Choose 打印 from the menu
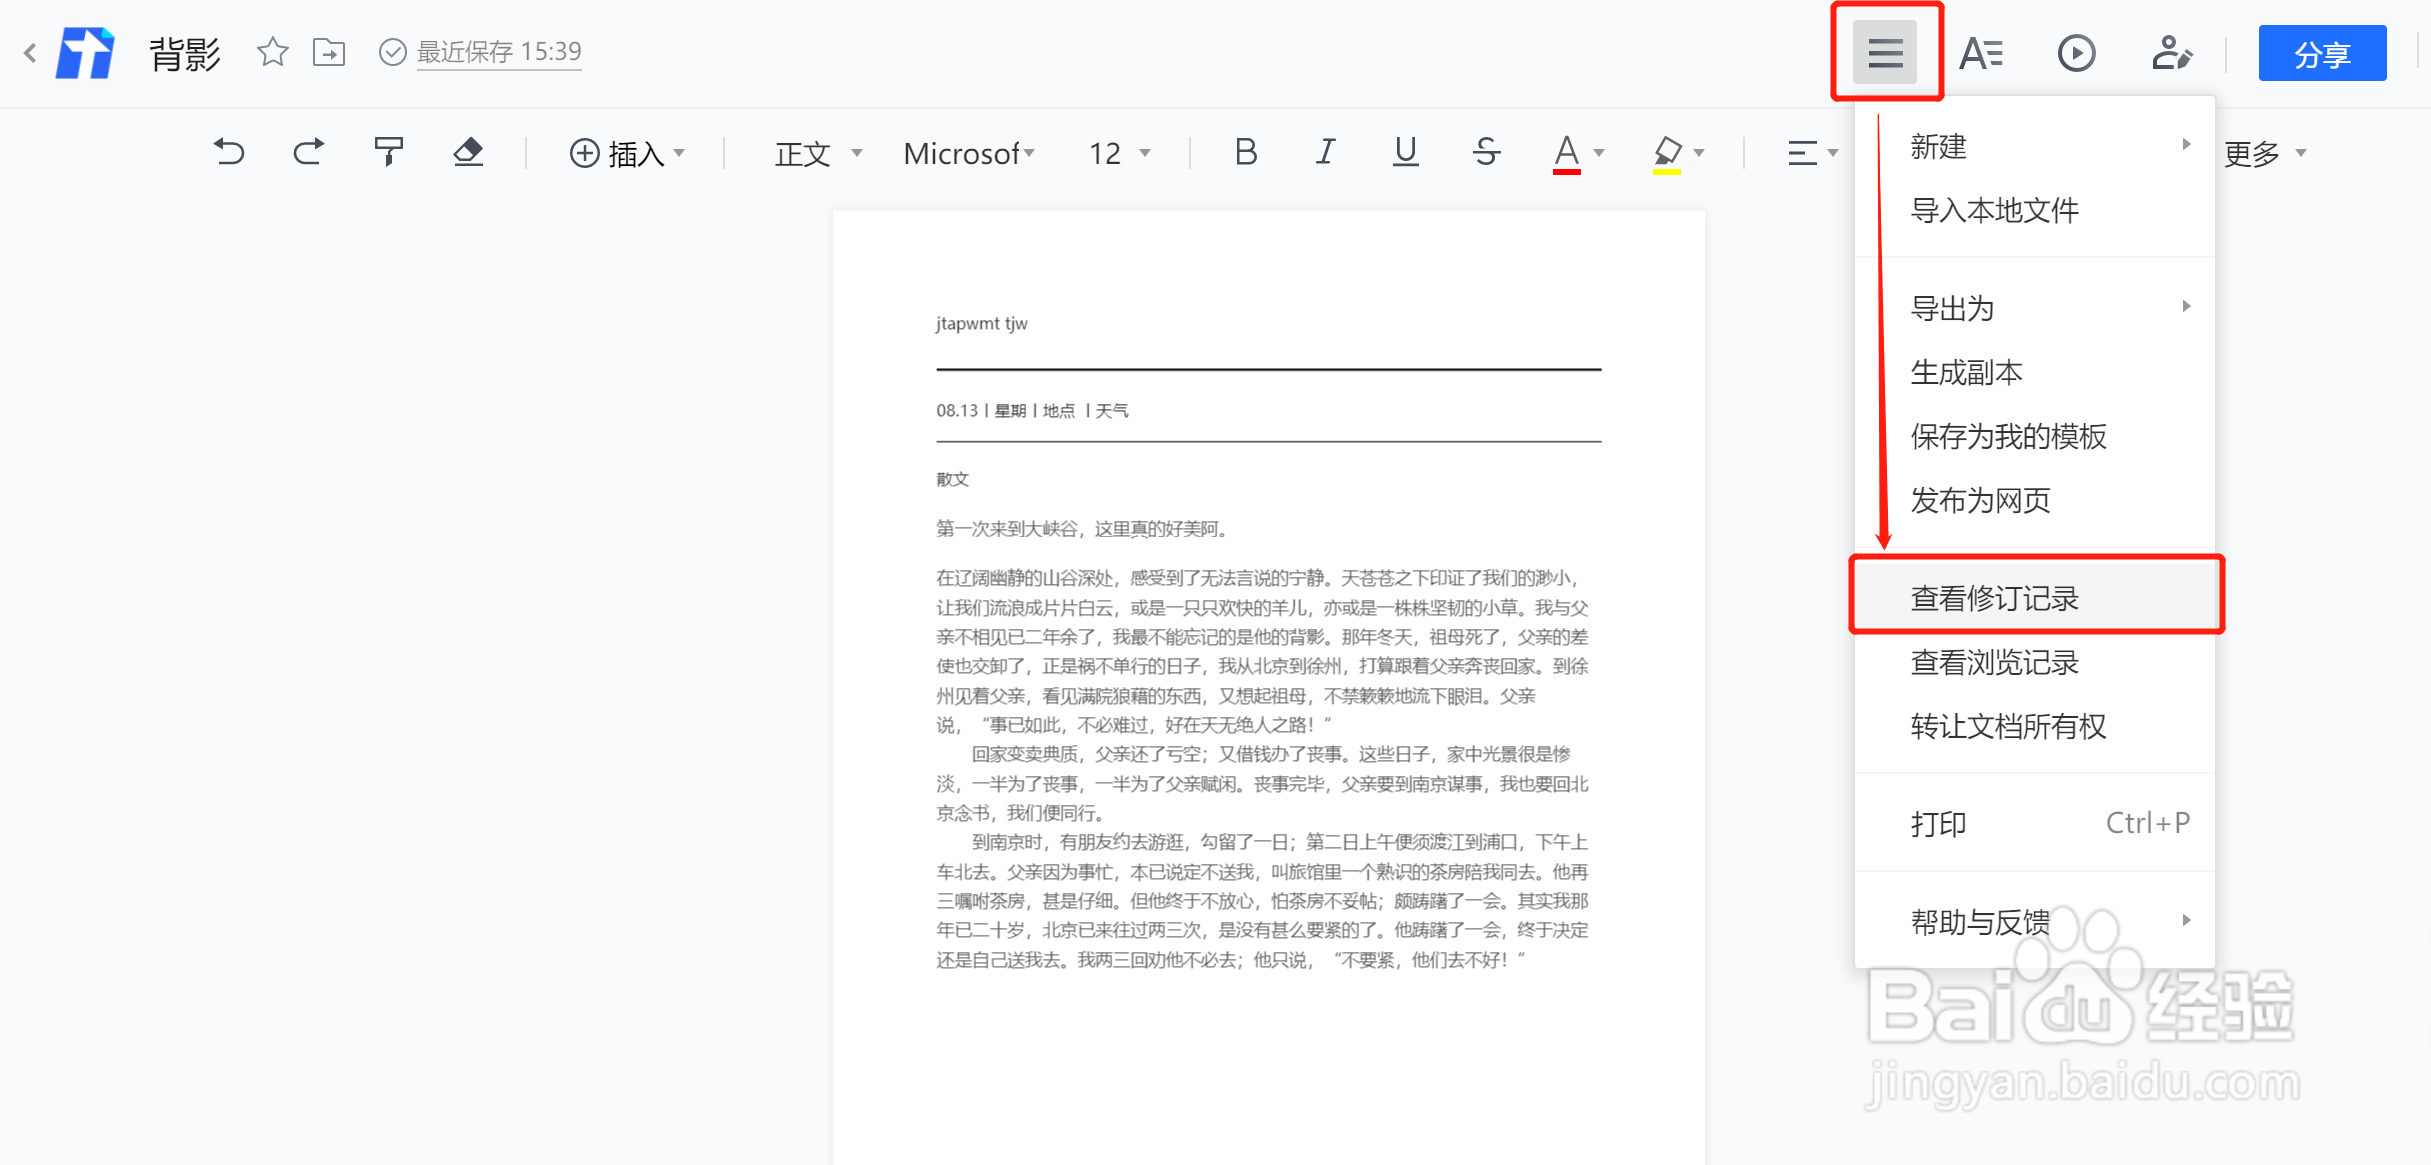Screen dimensions: 2431x1165 [1938, 822]
